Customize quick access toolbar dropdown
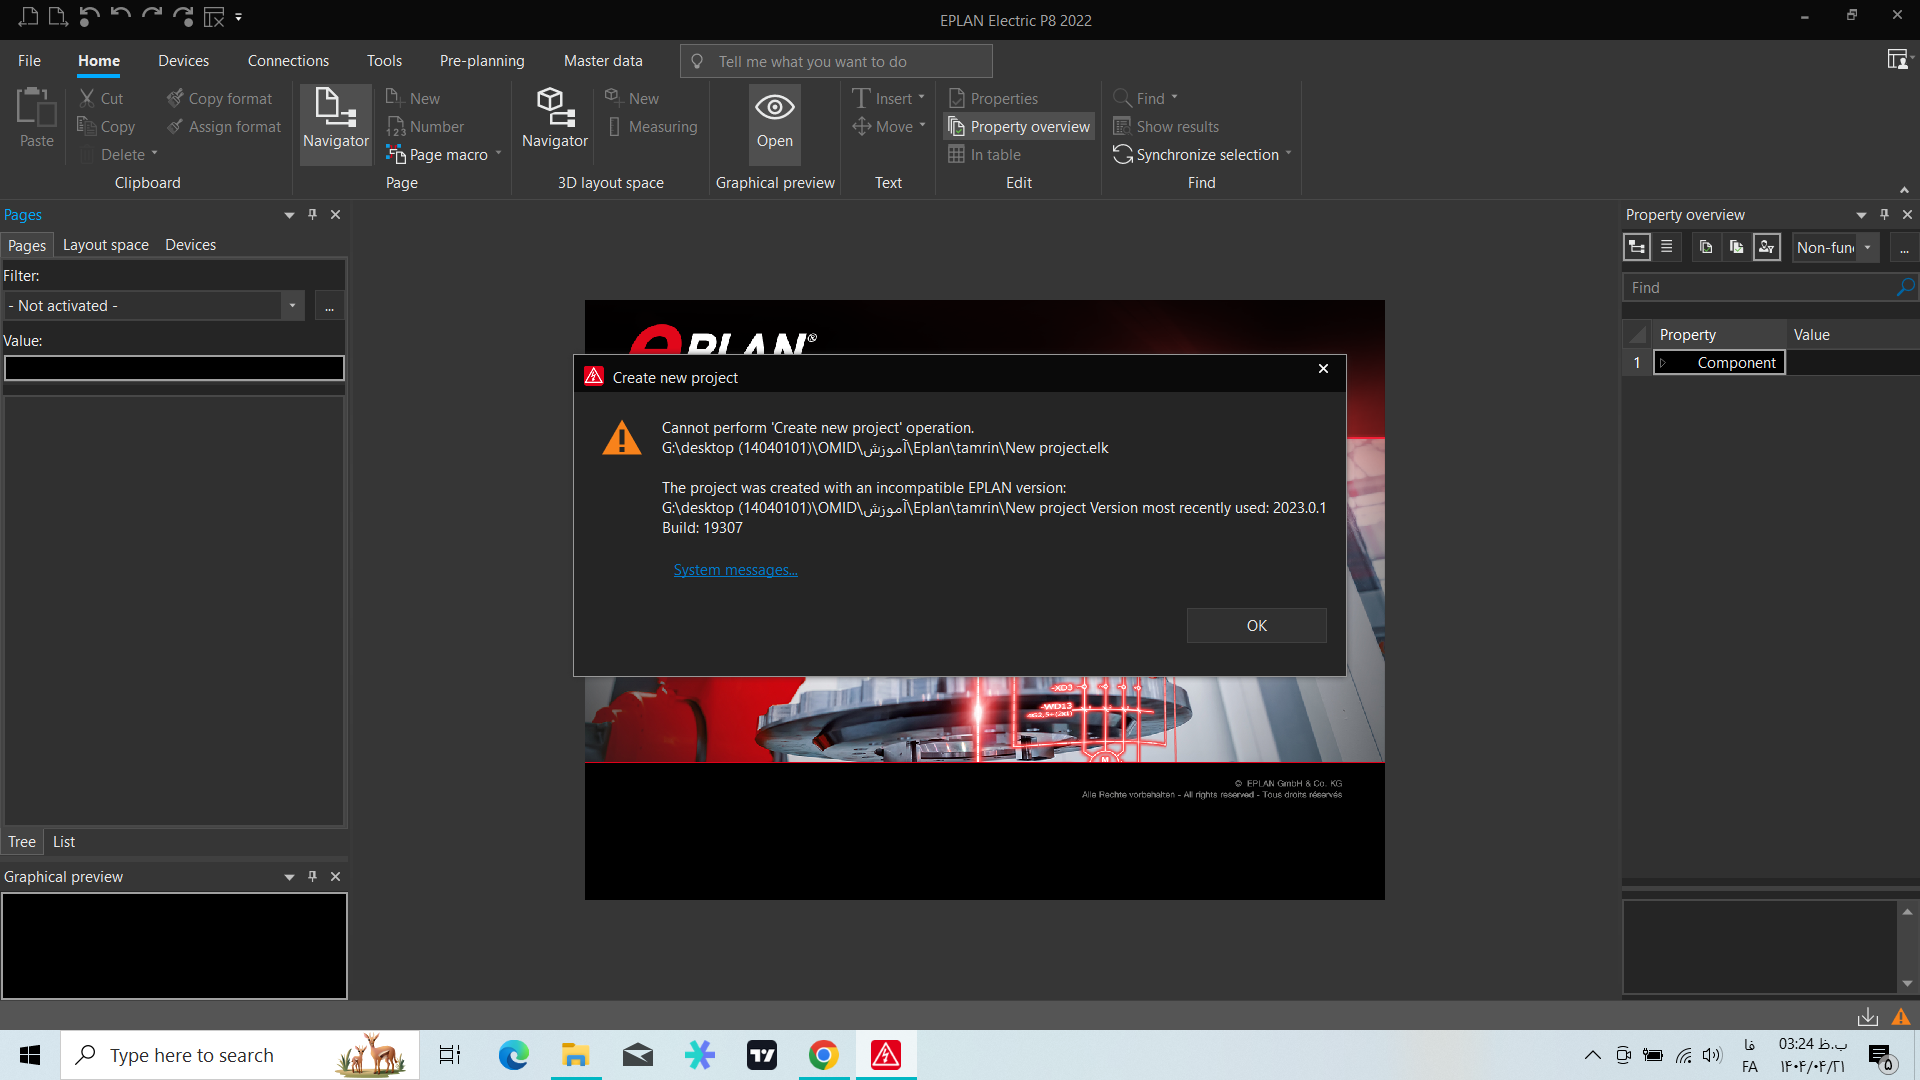The height and width of the screenshot is (1080, 1920). tap(238, 17)
